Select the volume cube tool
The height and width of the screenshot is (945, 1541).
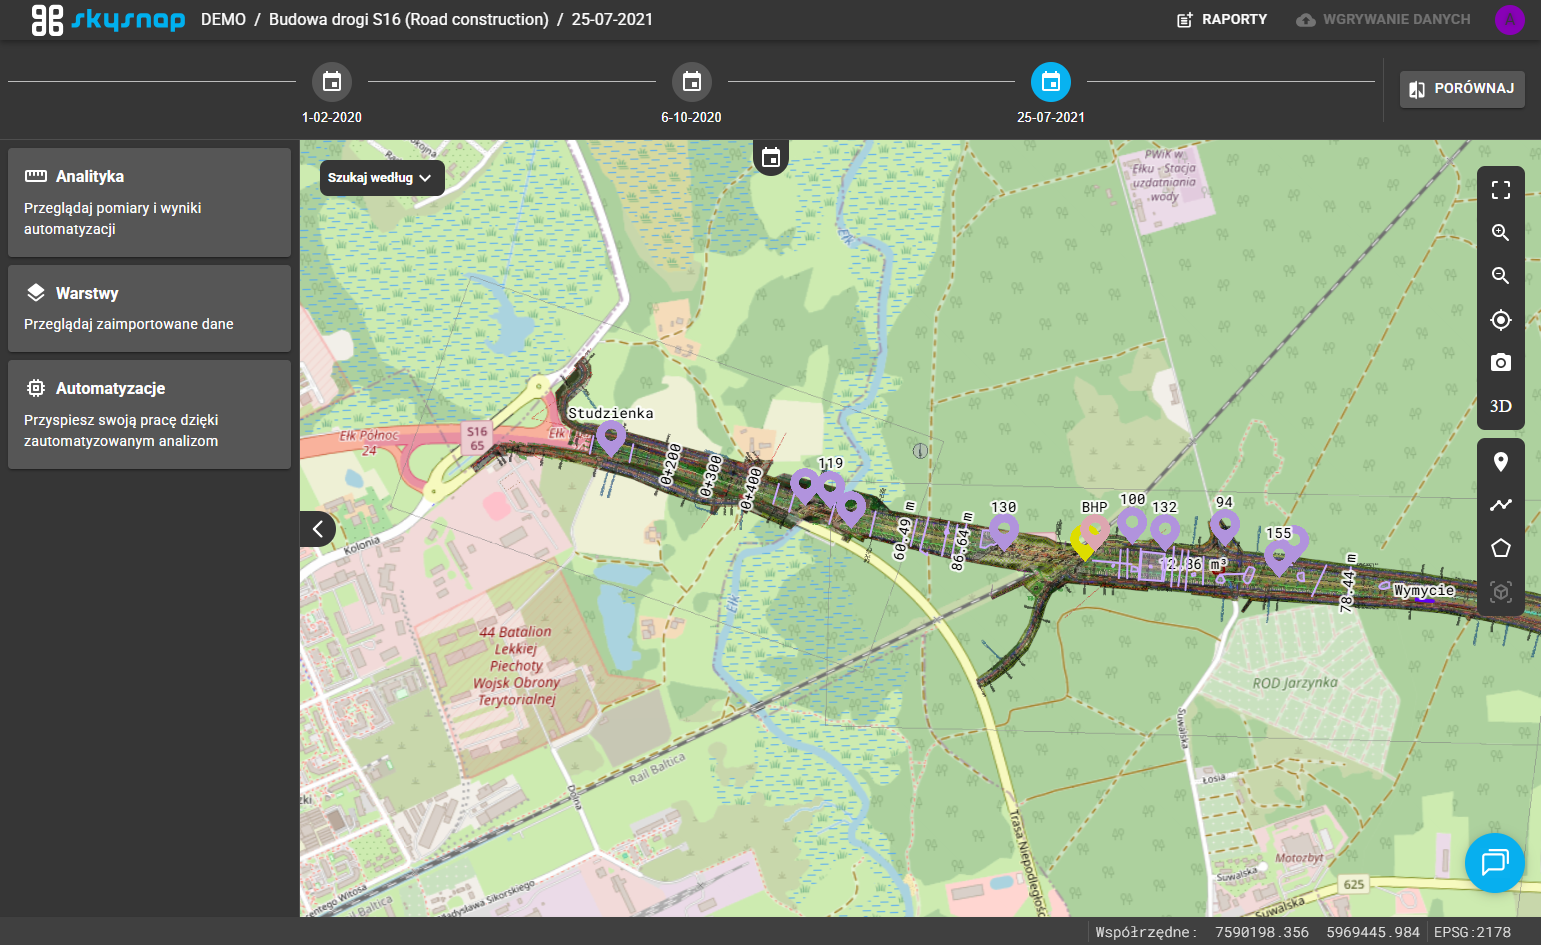pos(1500,592)
